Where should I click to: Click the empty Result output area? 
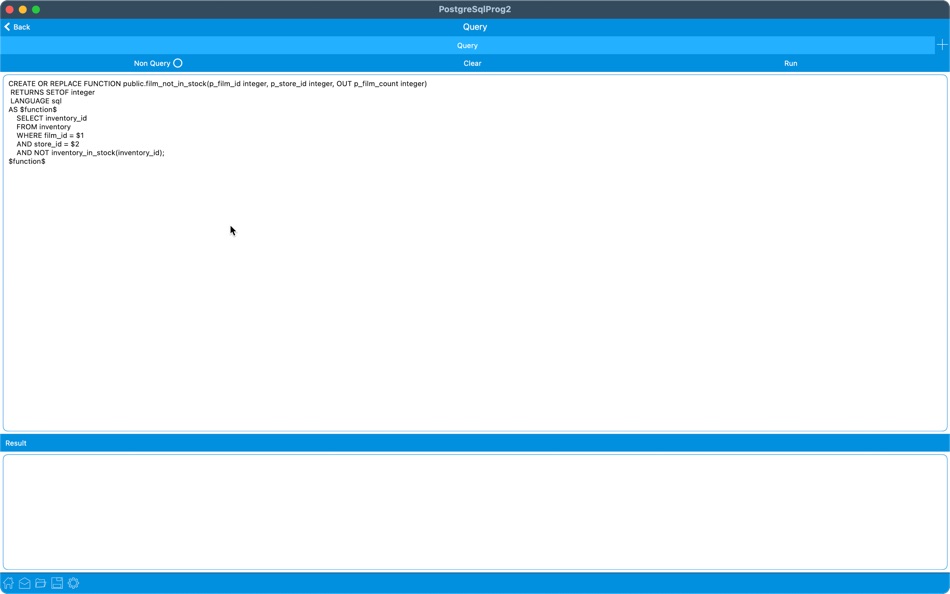(x=475, y=510)
